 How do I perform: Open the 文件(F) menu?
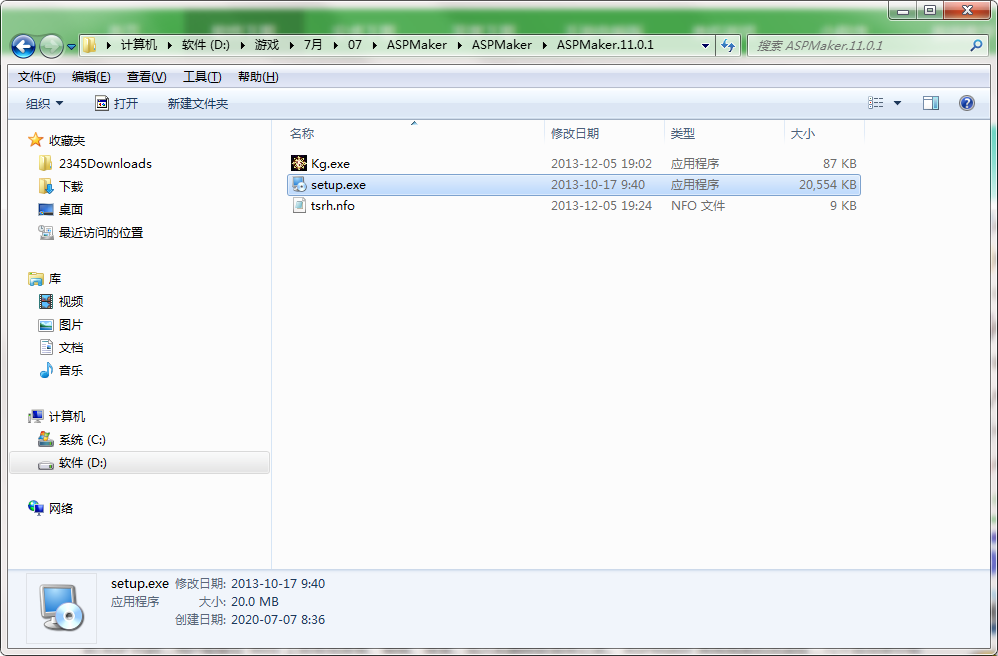[36, 77]
